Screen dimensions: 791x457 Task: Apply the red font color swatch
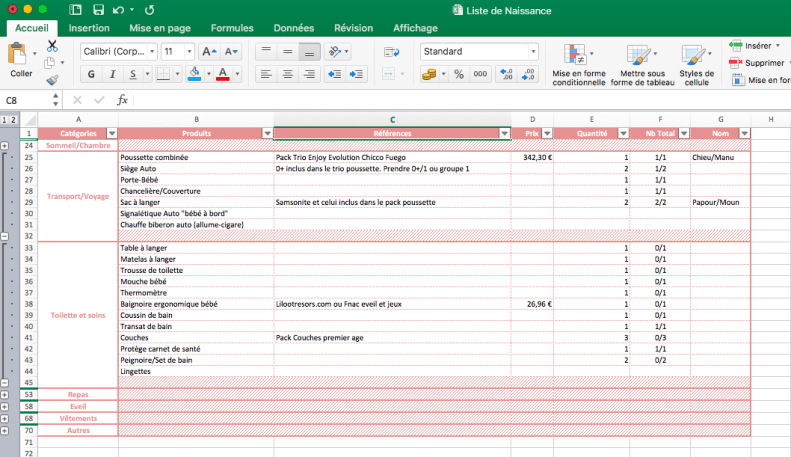[x=222, y=74]
